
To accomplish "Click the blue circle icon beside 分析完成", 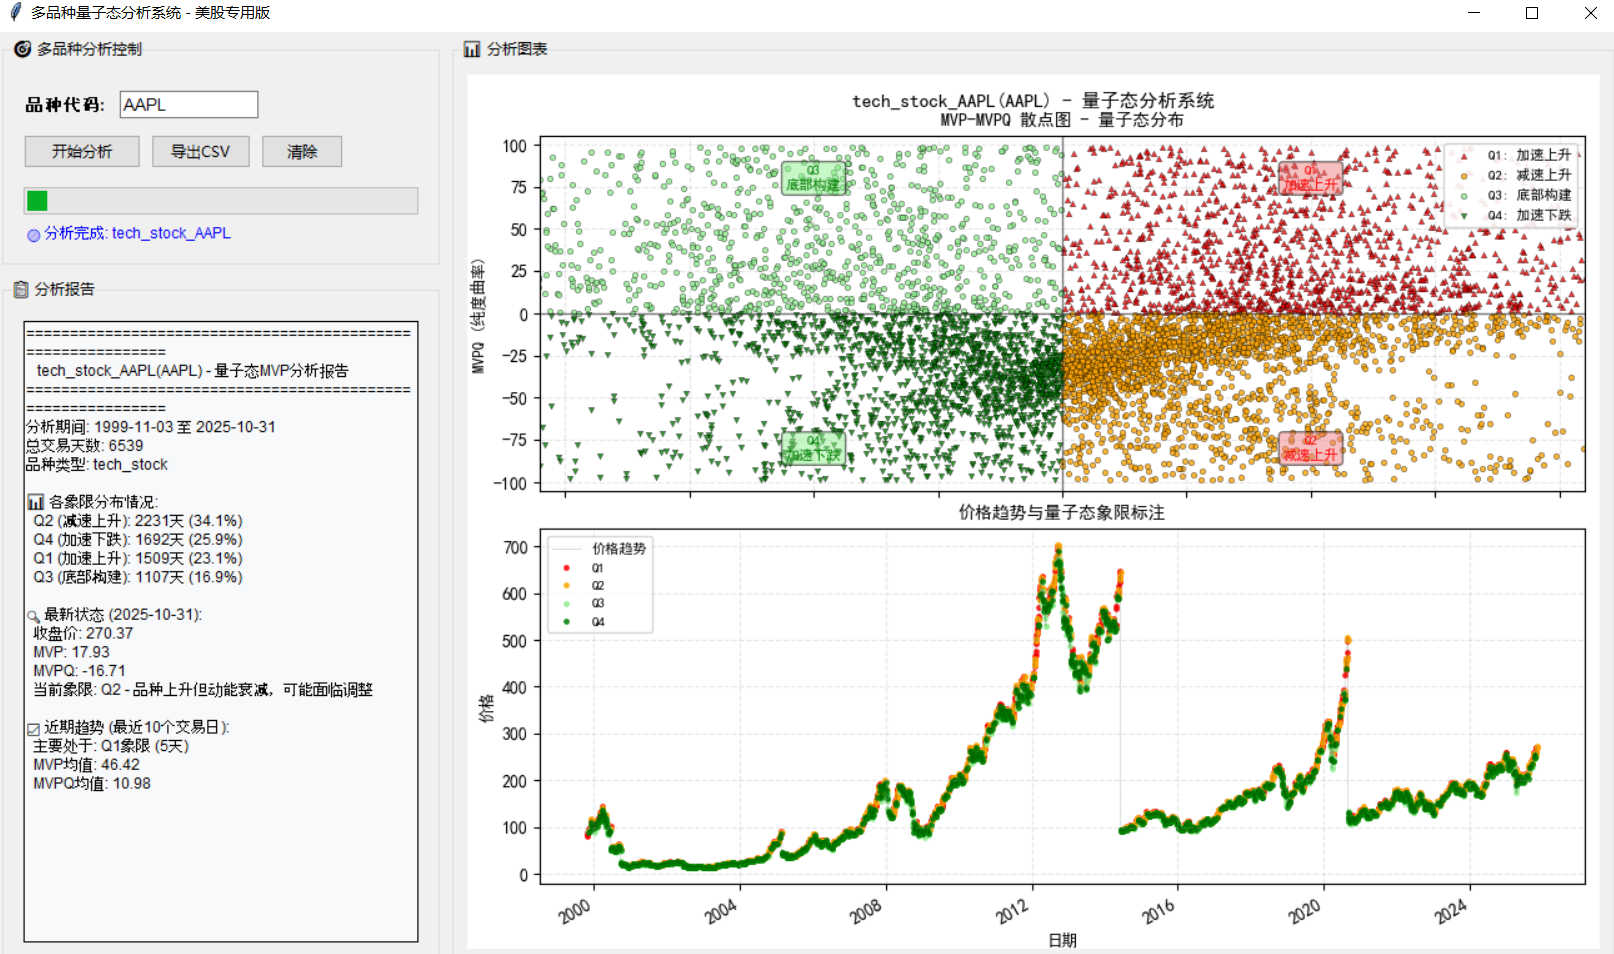I will (x=34, y=235).
